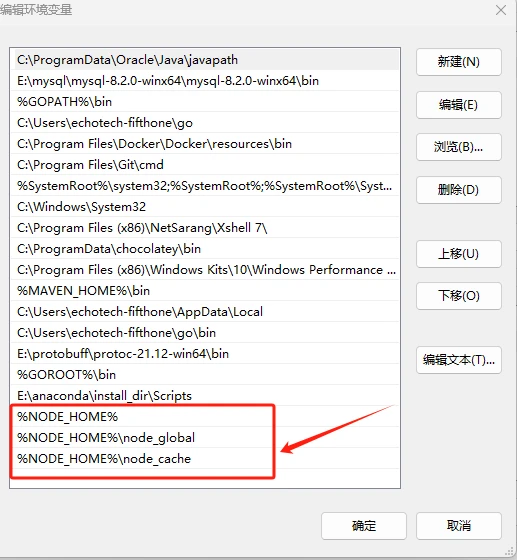Select the Docker resources bin path
517x560 pixels.
point(205,144)
